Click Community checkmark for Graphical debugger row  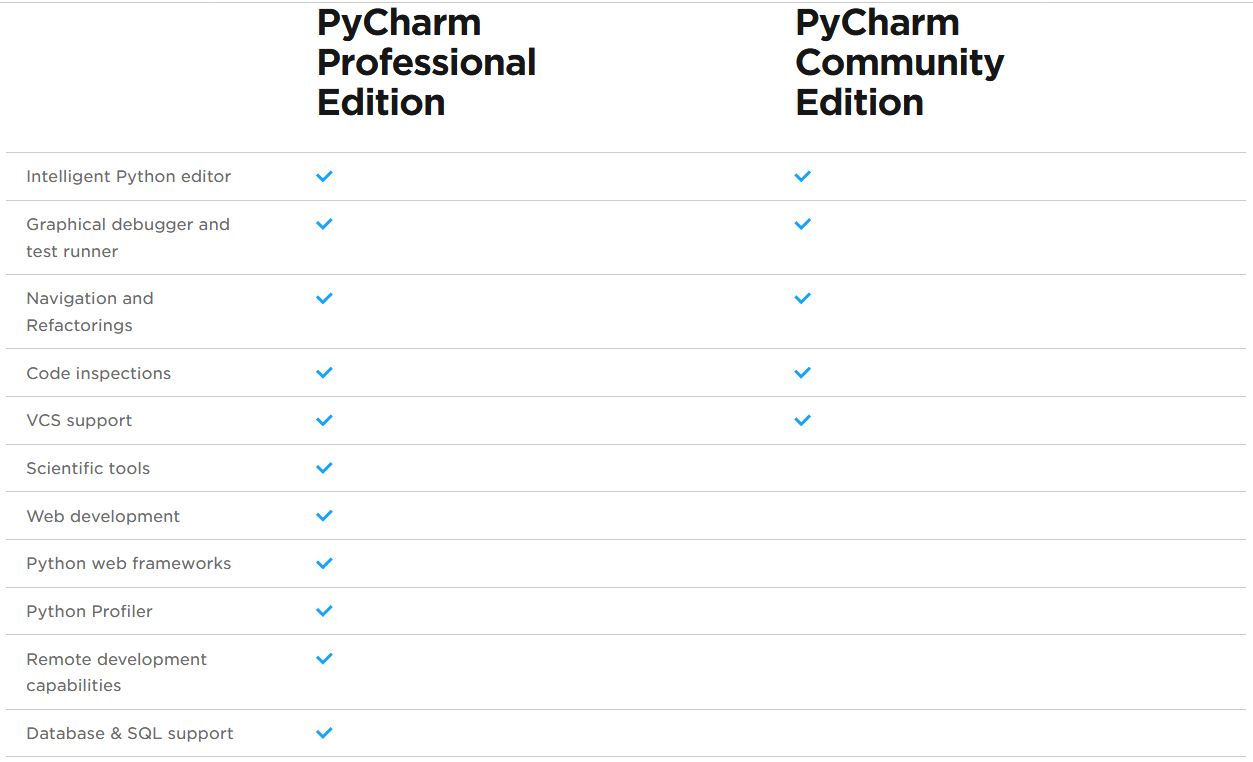pyautogui.click(x=802, y=224)
